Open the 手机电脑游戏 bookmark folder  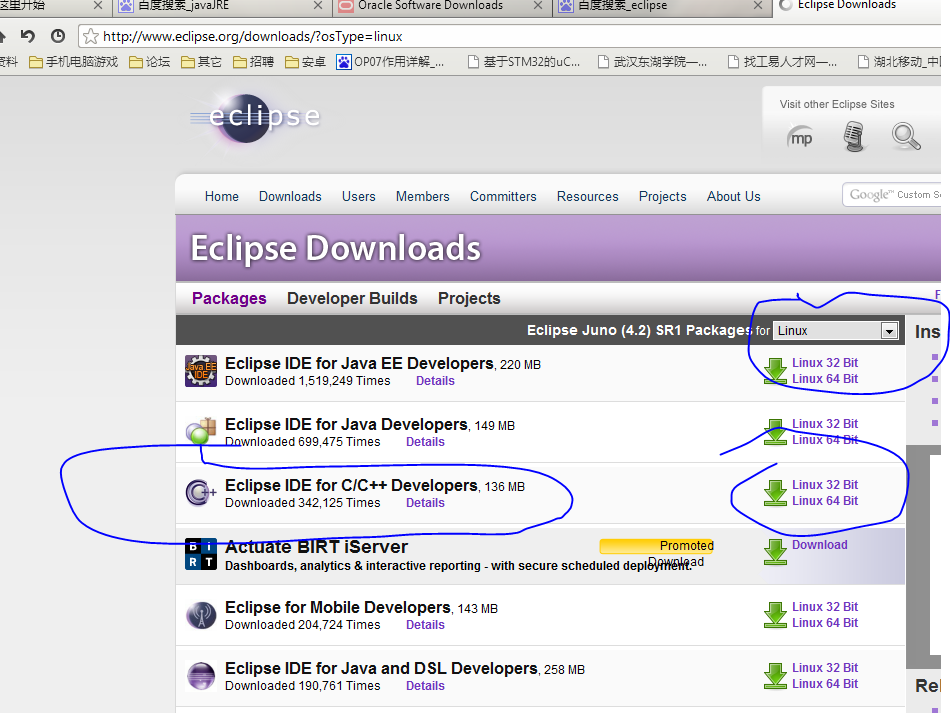73,62
